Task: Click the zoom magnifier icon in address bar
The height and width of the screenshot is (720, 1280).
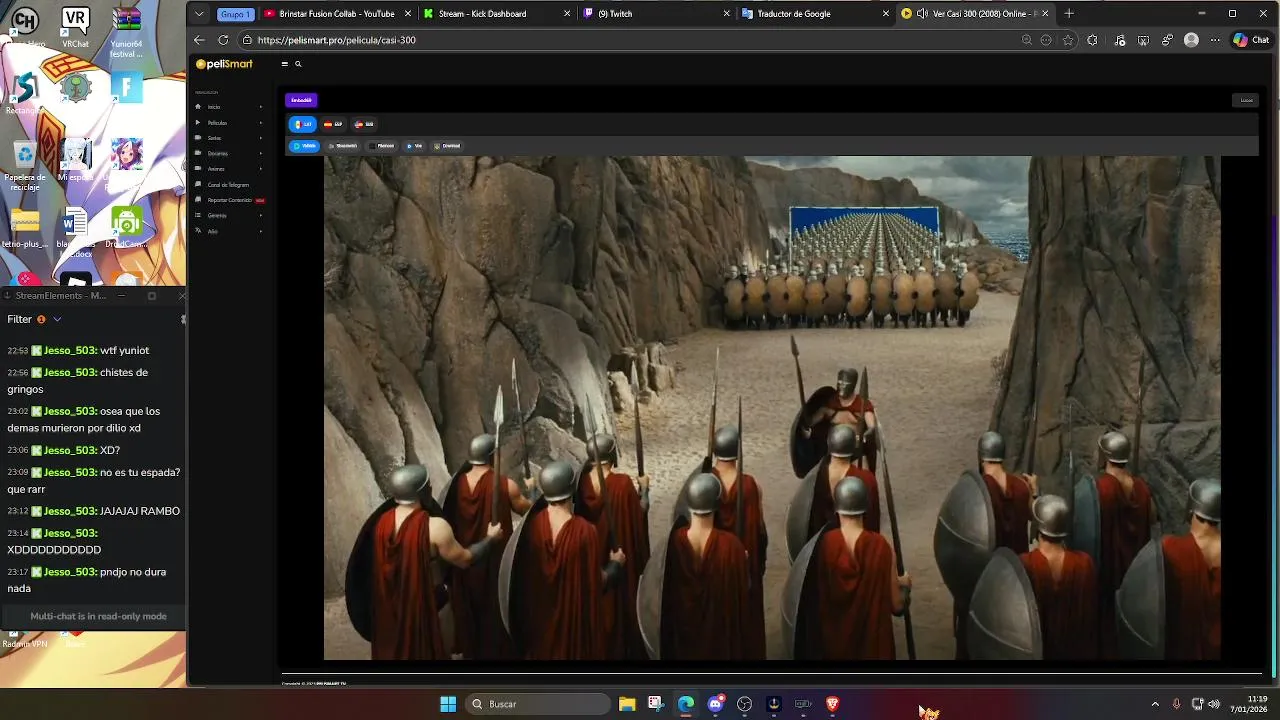Action: click(x=1027, y=40)
